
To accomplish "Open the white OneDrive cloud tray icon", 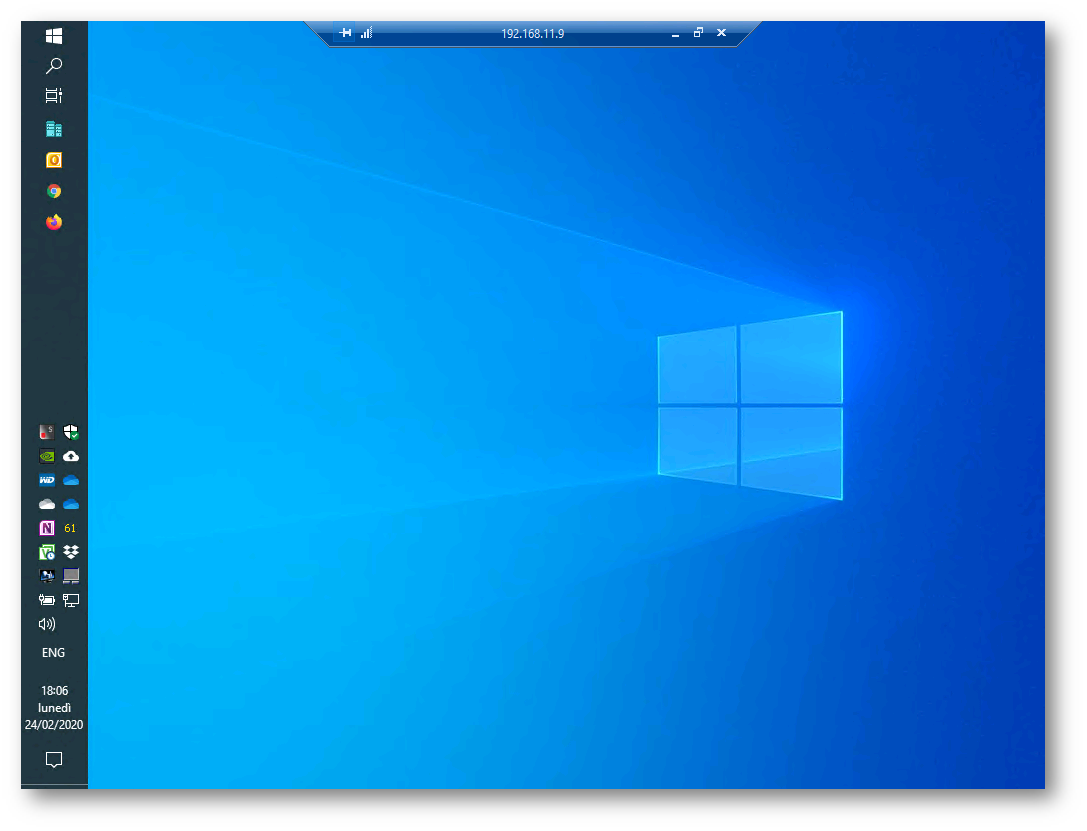I will tap(46, 504).
